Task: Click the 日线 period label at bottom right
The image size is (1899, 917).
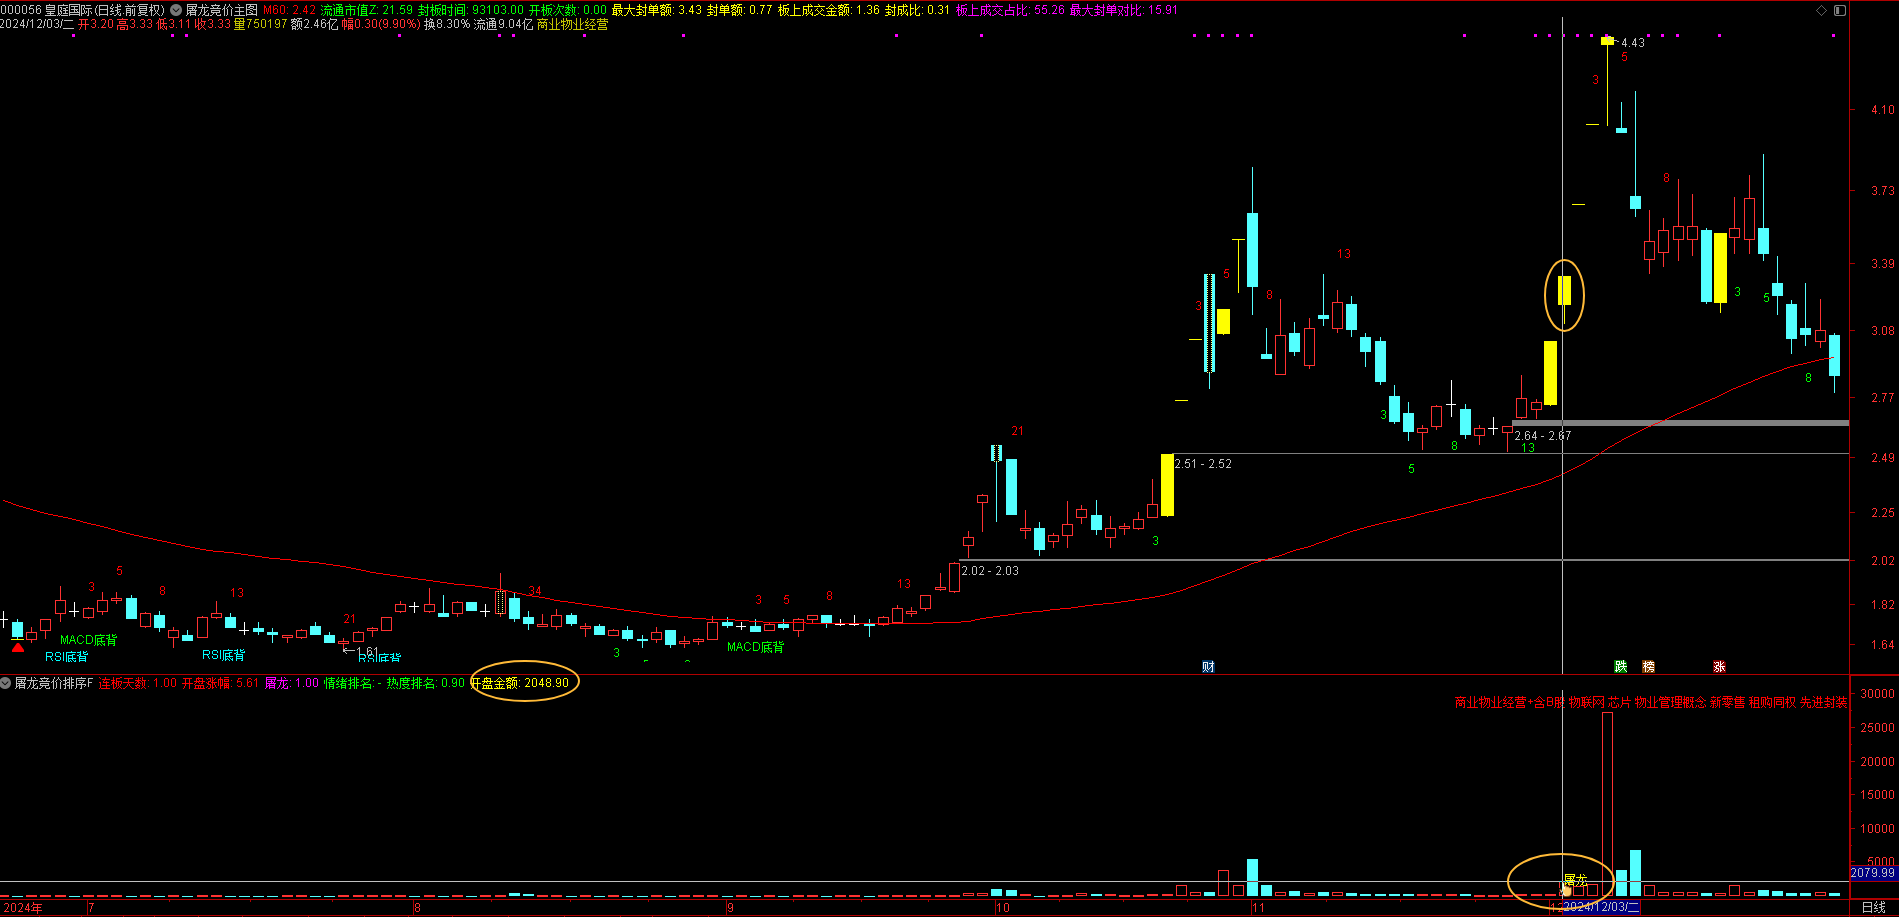Action: point(1874,908)
